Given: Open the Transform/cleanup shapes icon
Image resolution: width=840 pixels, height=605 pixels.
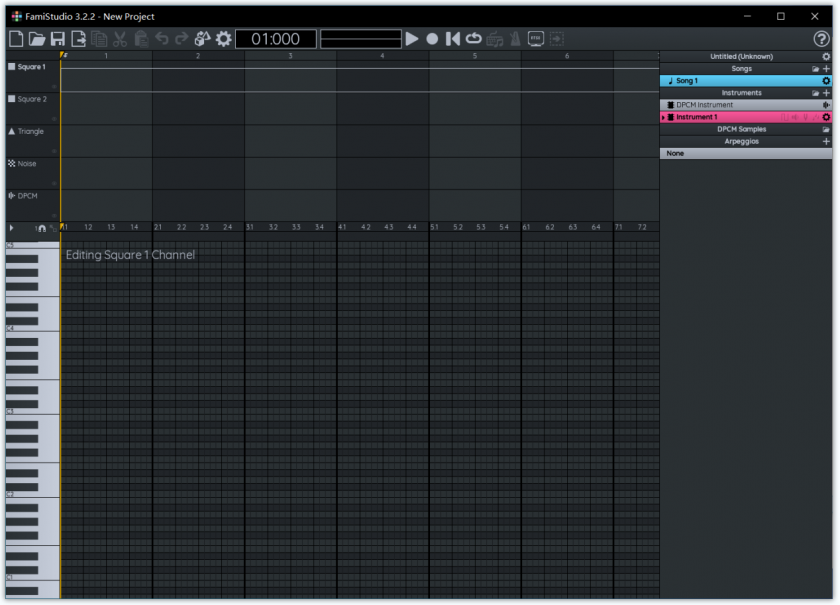Looking at the screenshot, I should [x=202, y=39].
